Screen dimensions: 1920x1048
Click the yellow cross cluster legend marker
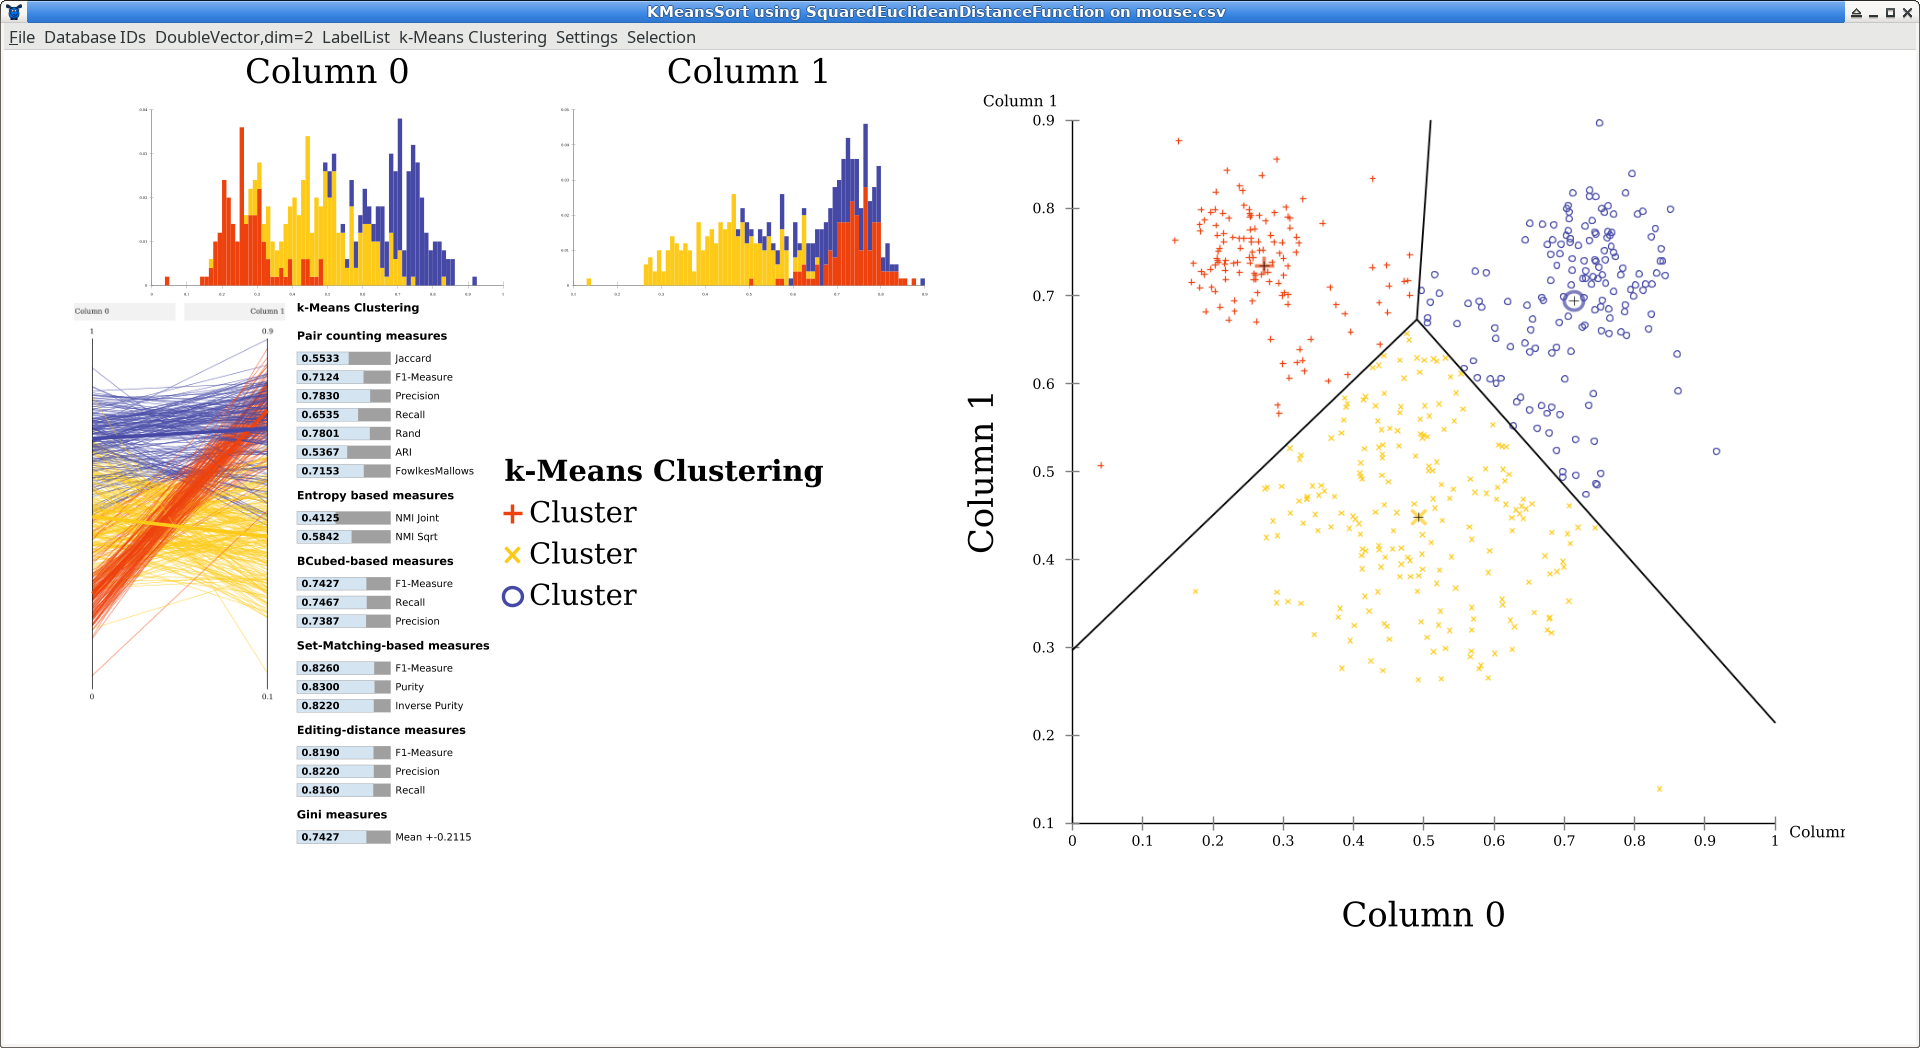coord(512,555)
